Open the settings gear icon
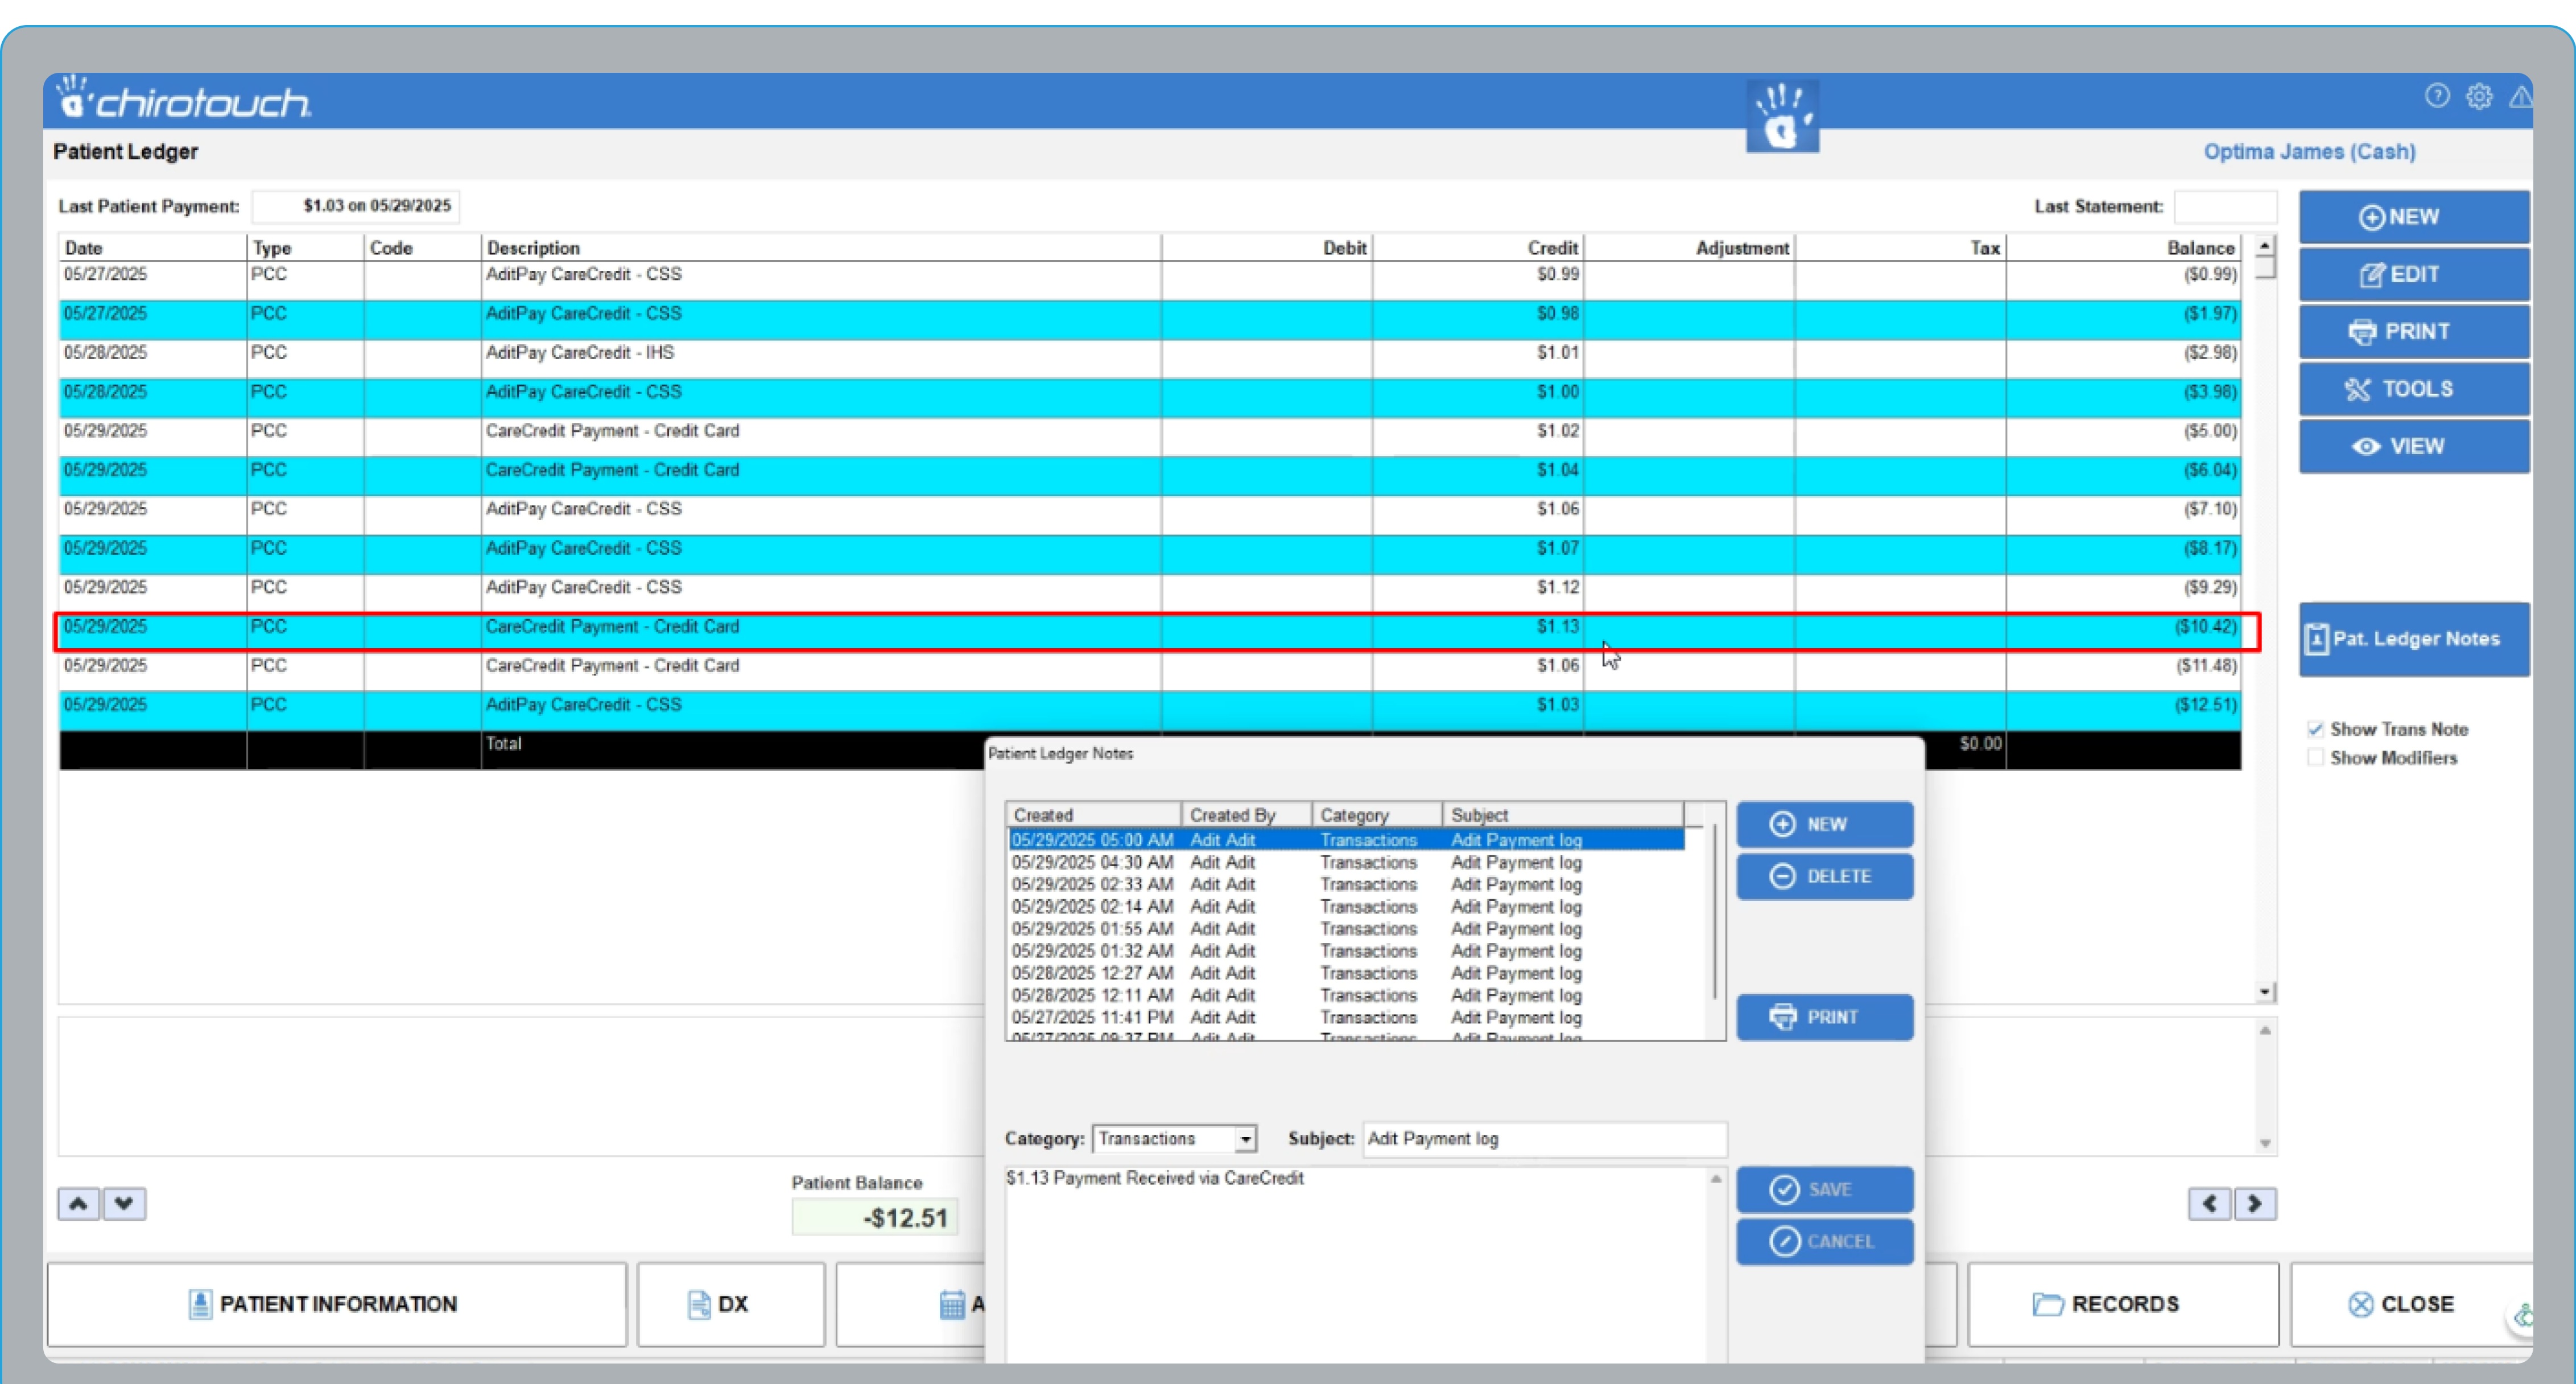Image resolution: width=2576 pixels, height=1384 pixels. click(2479, 96)
